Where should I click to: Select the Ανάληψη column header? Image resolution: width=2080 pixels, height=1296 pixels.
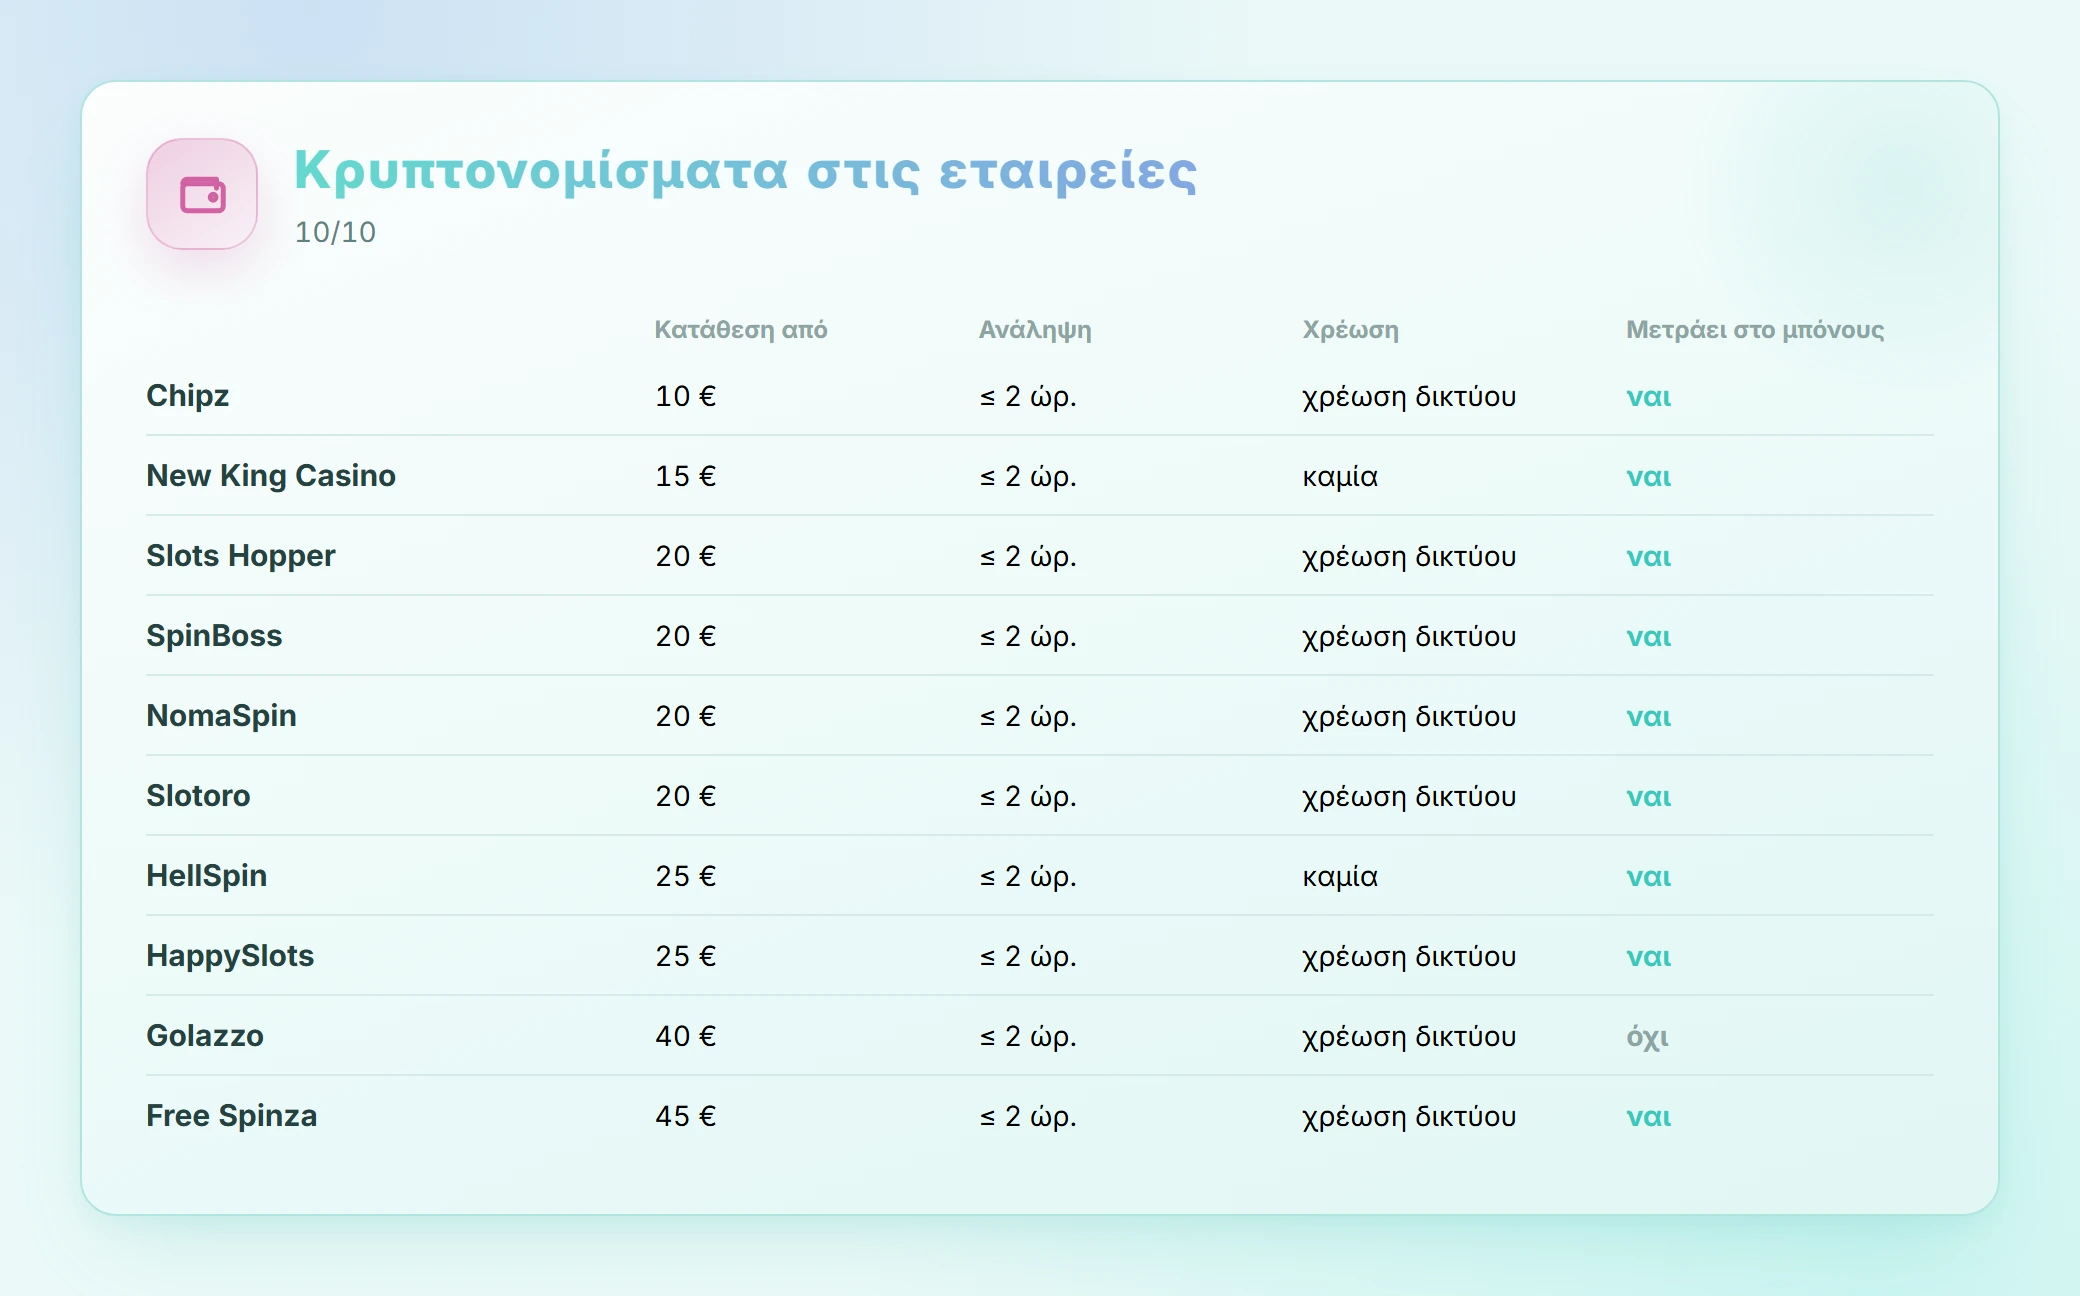1035,330
